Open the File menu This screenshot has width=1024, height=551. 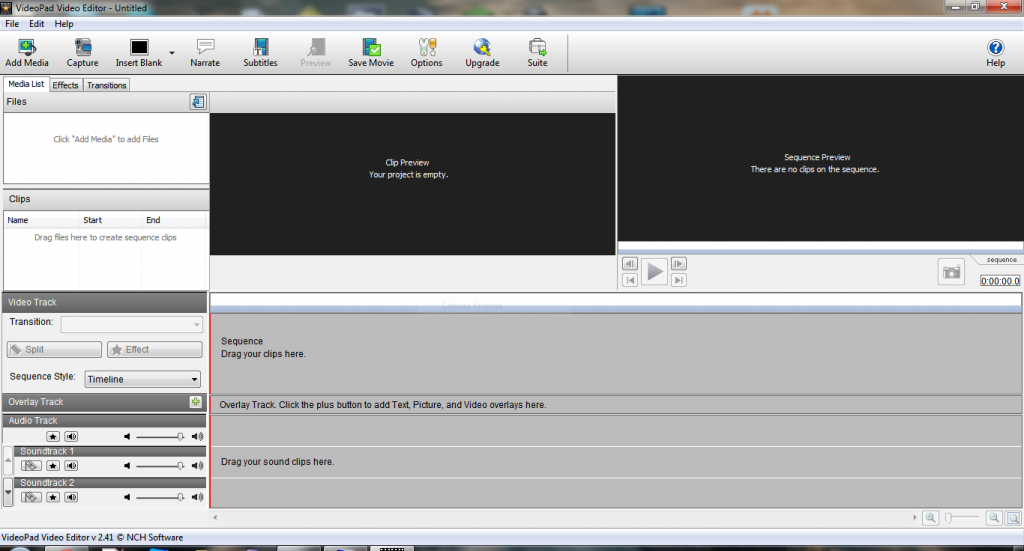coord(12,24)
